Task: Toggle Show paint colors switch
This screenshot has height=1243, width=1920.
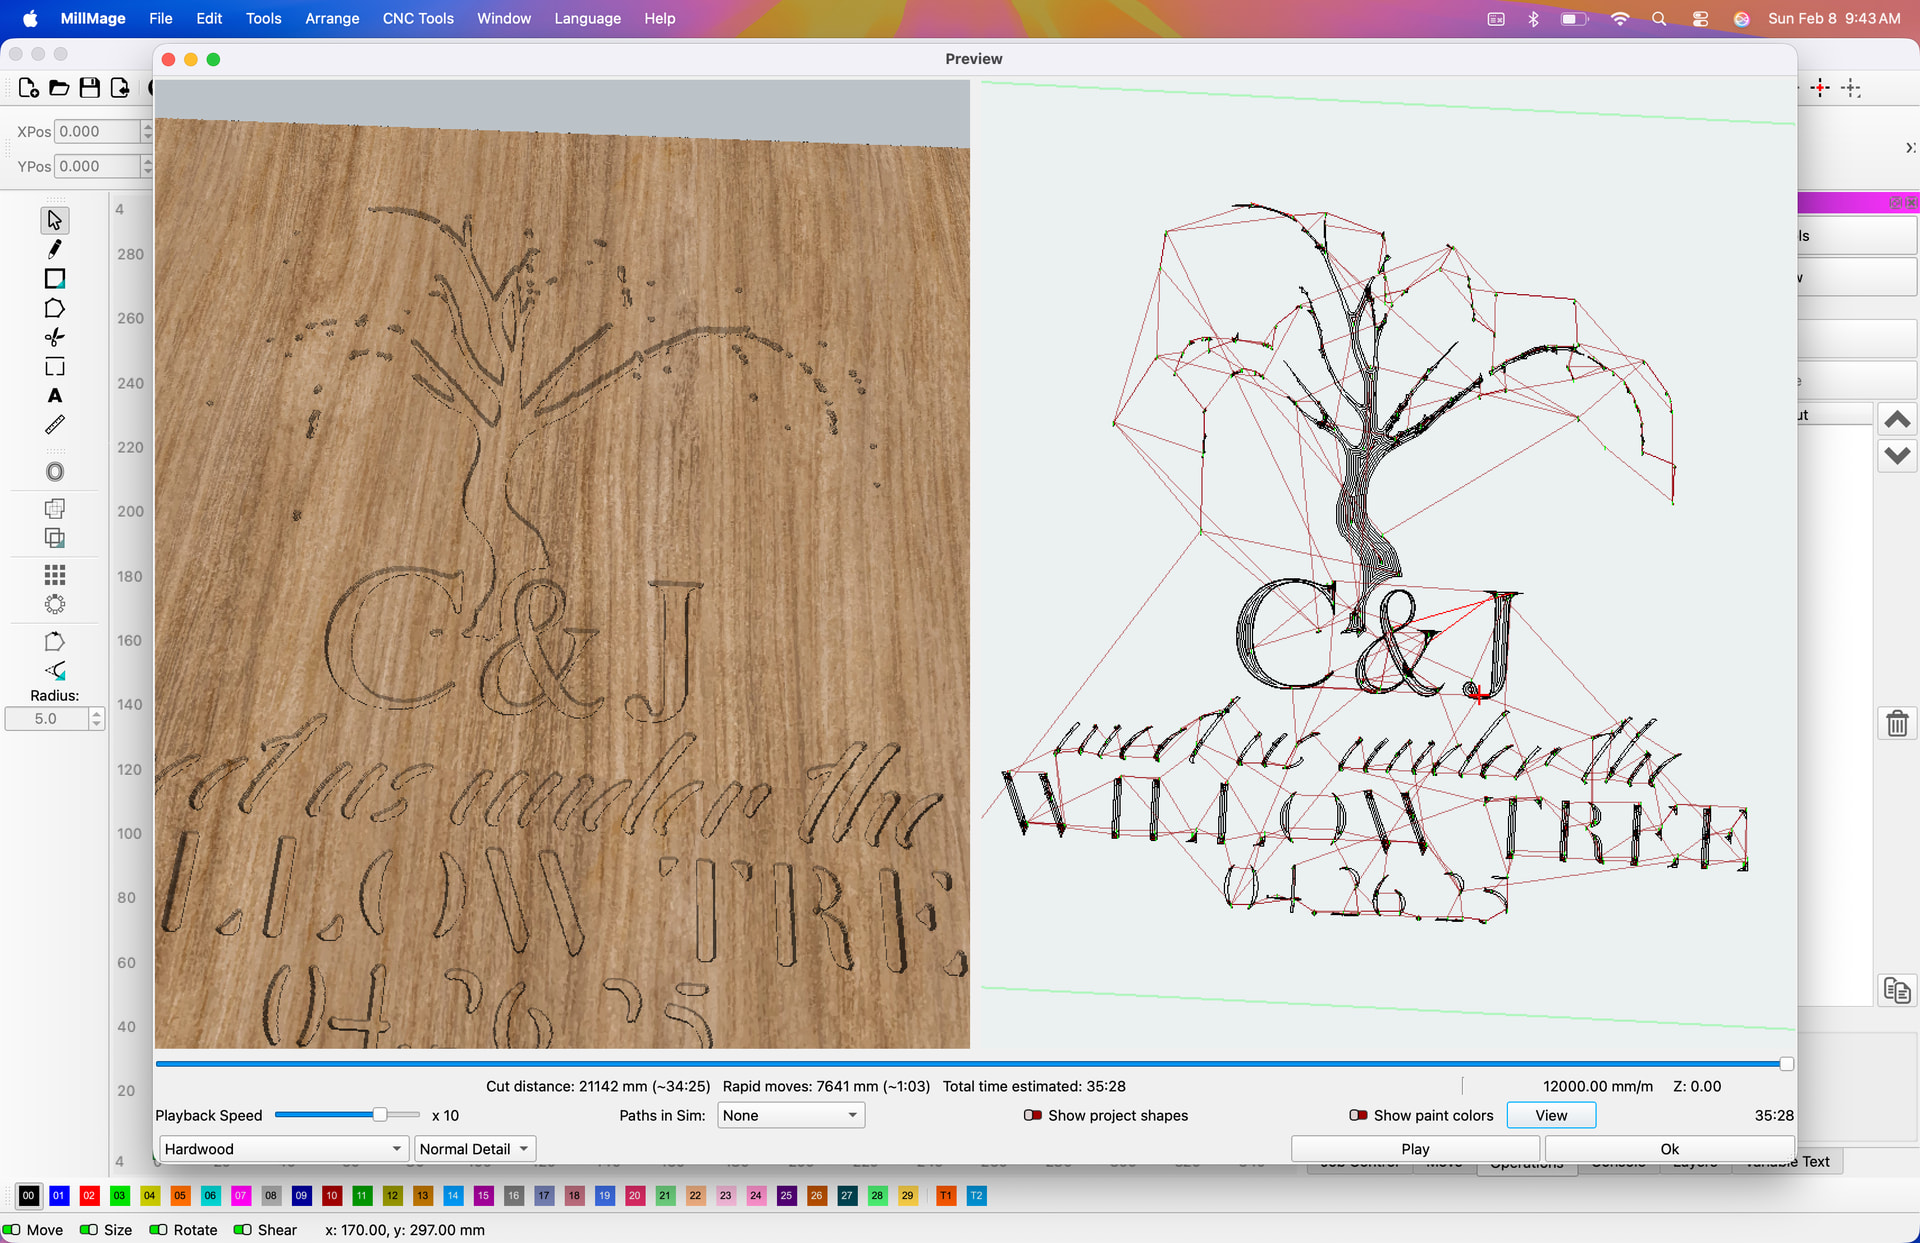Action: click(1358, 1115)
